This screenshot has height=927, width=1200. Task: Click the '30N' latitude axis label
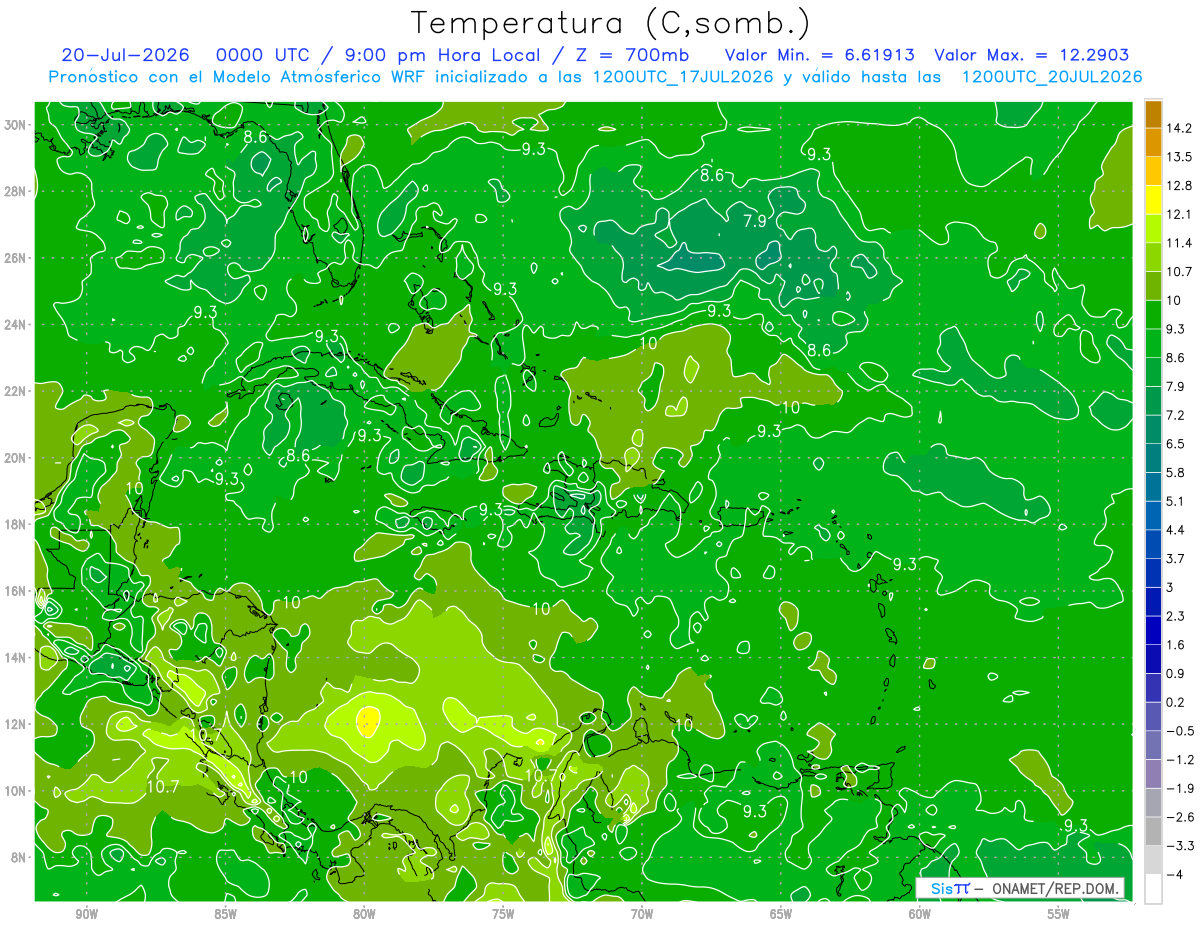(x=15, y=125)
